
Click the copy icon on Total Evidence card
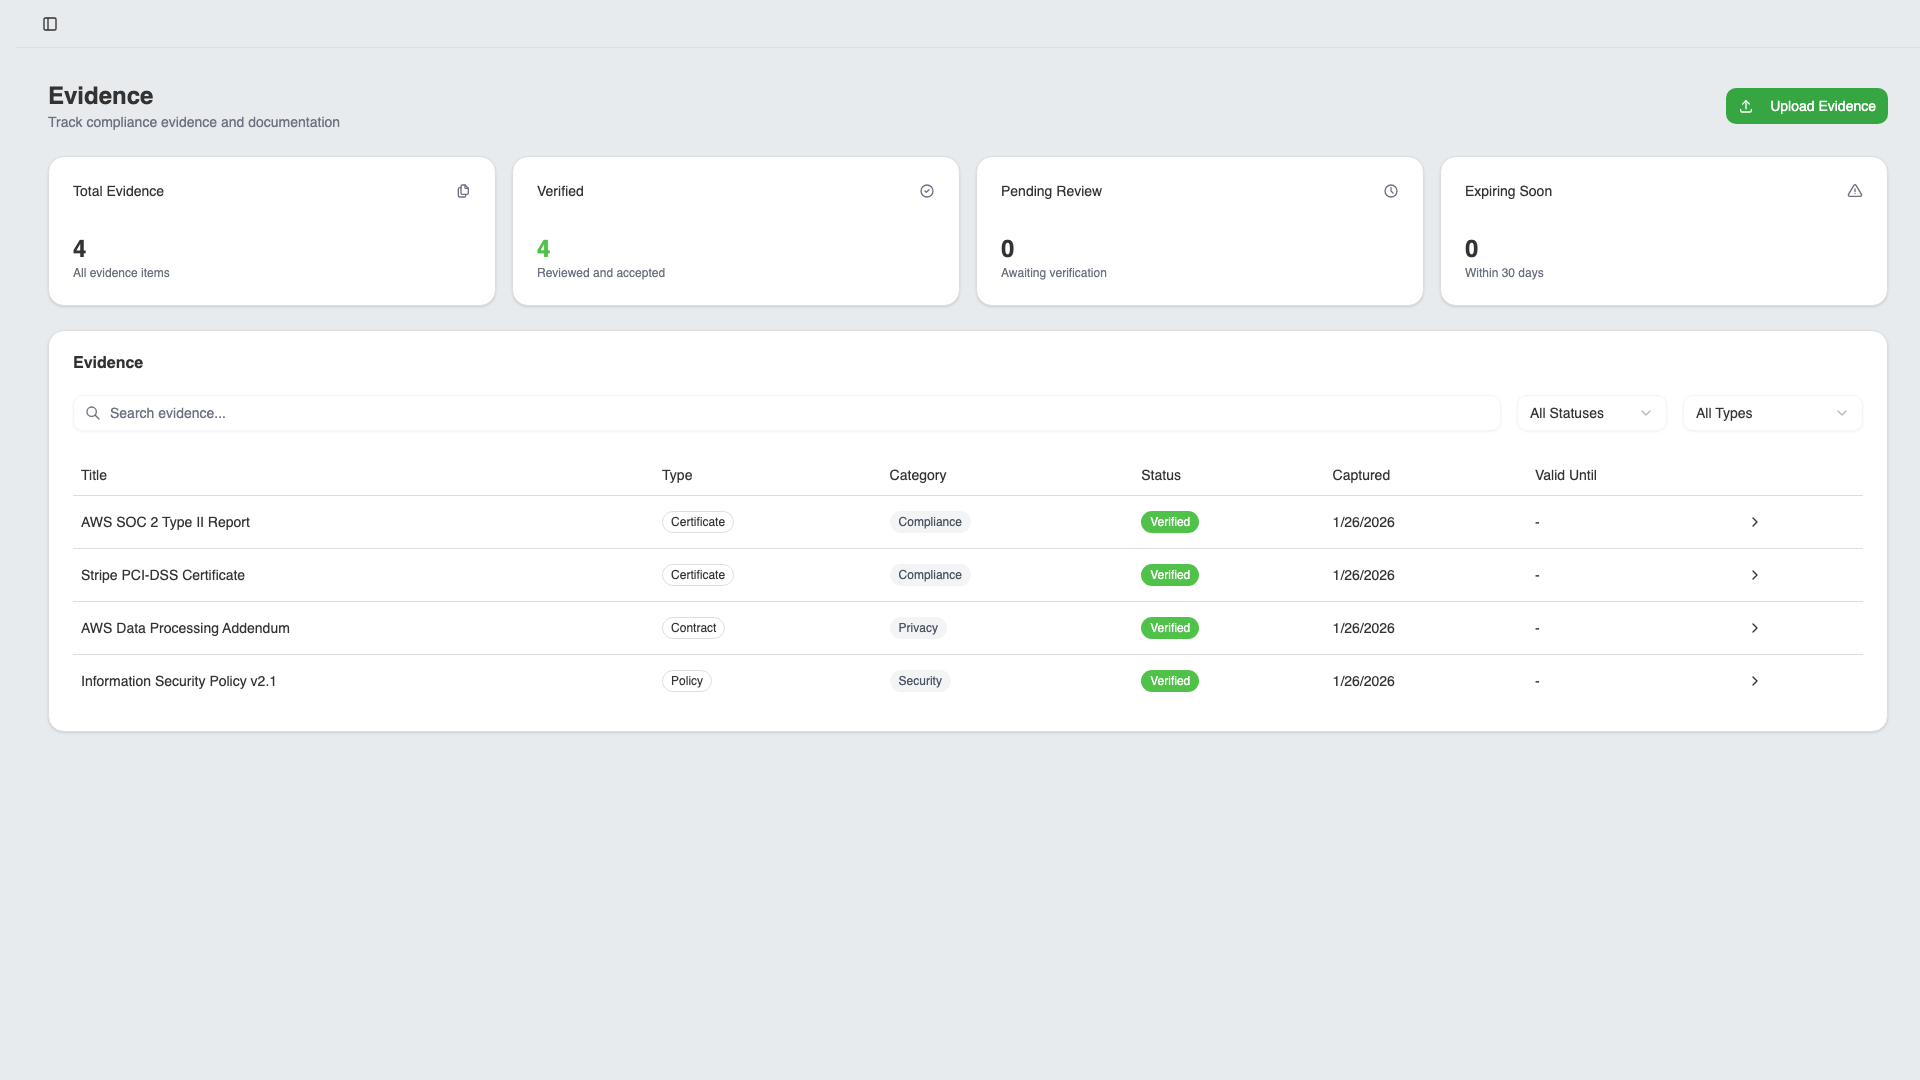coord(463,190)
